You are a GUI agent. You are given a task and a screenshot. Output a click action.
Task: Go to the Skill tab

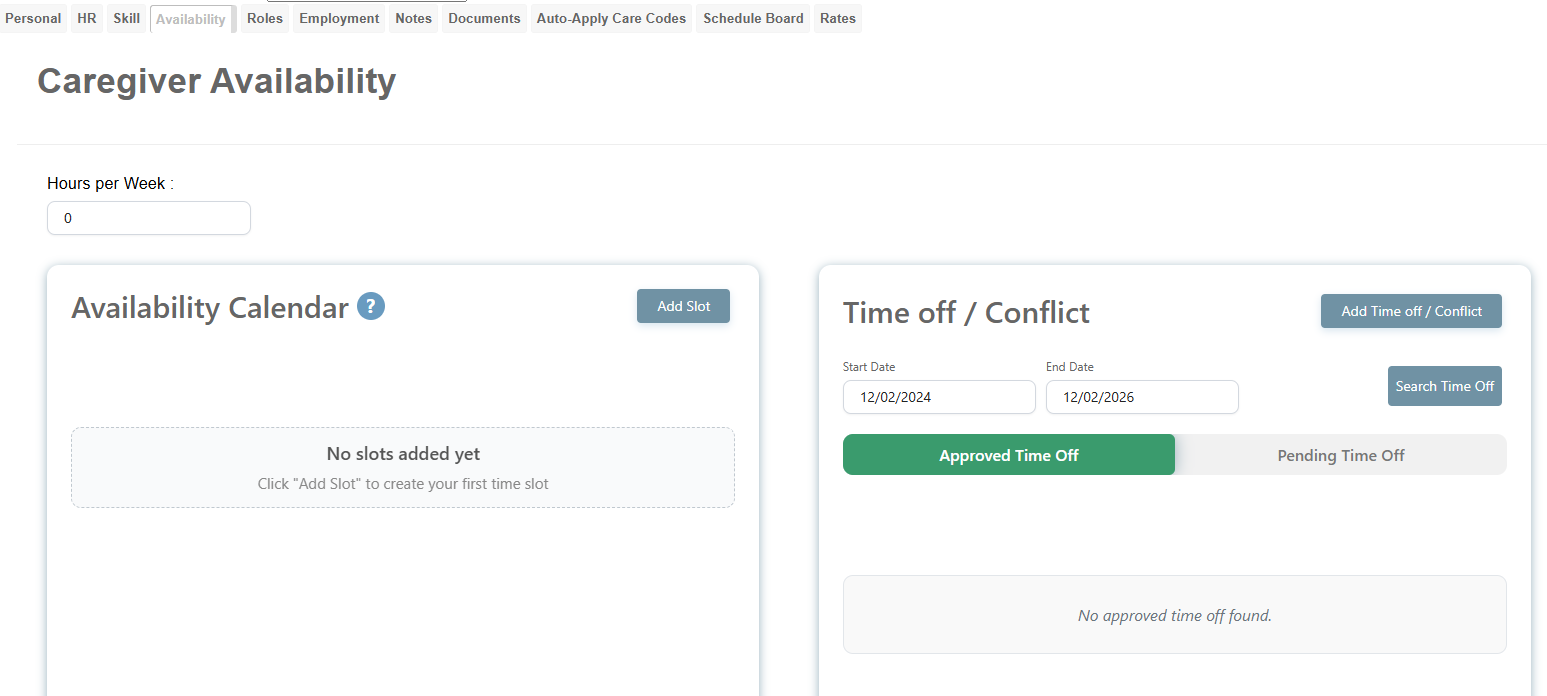pos(127,19)
